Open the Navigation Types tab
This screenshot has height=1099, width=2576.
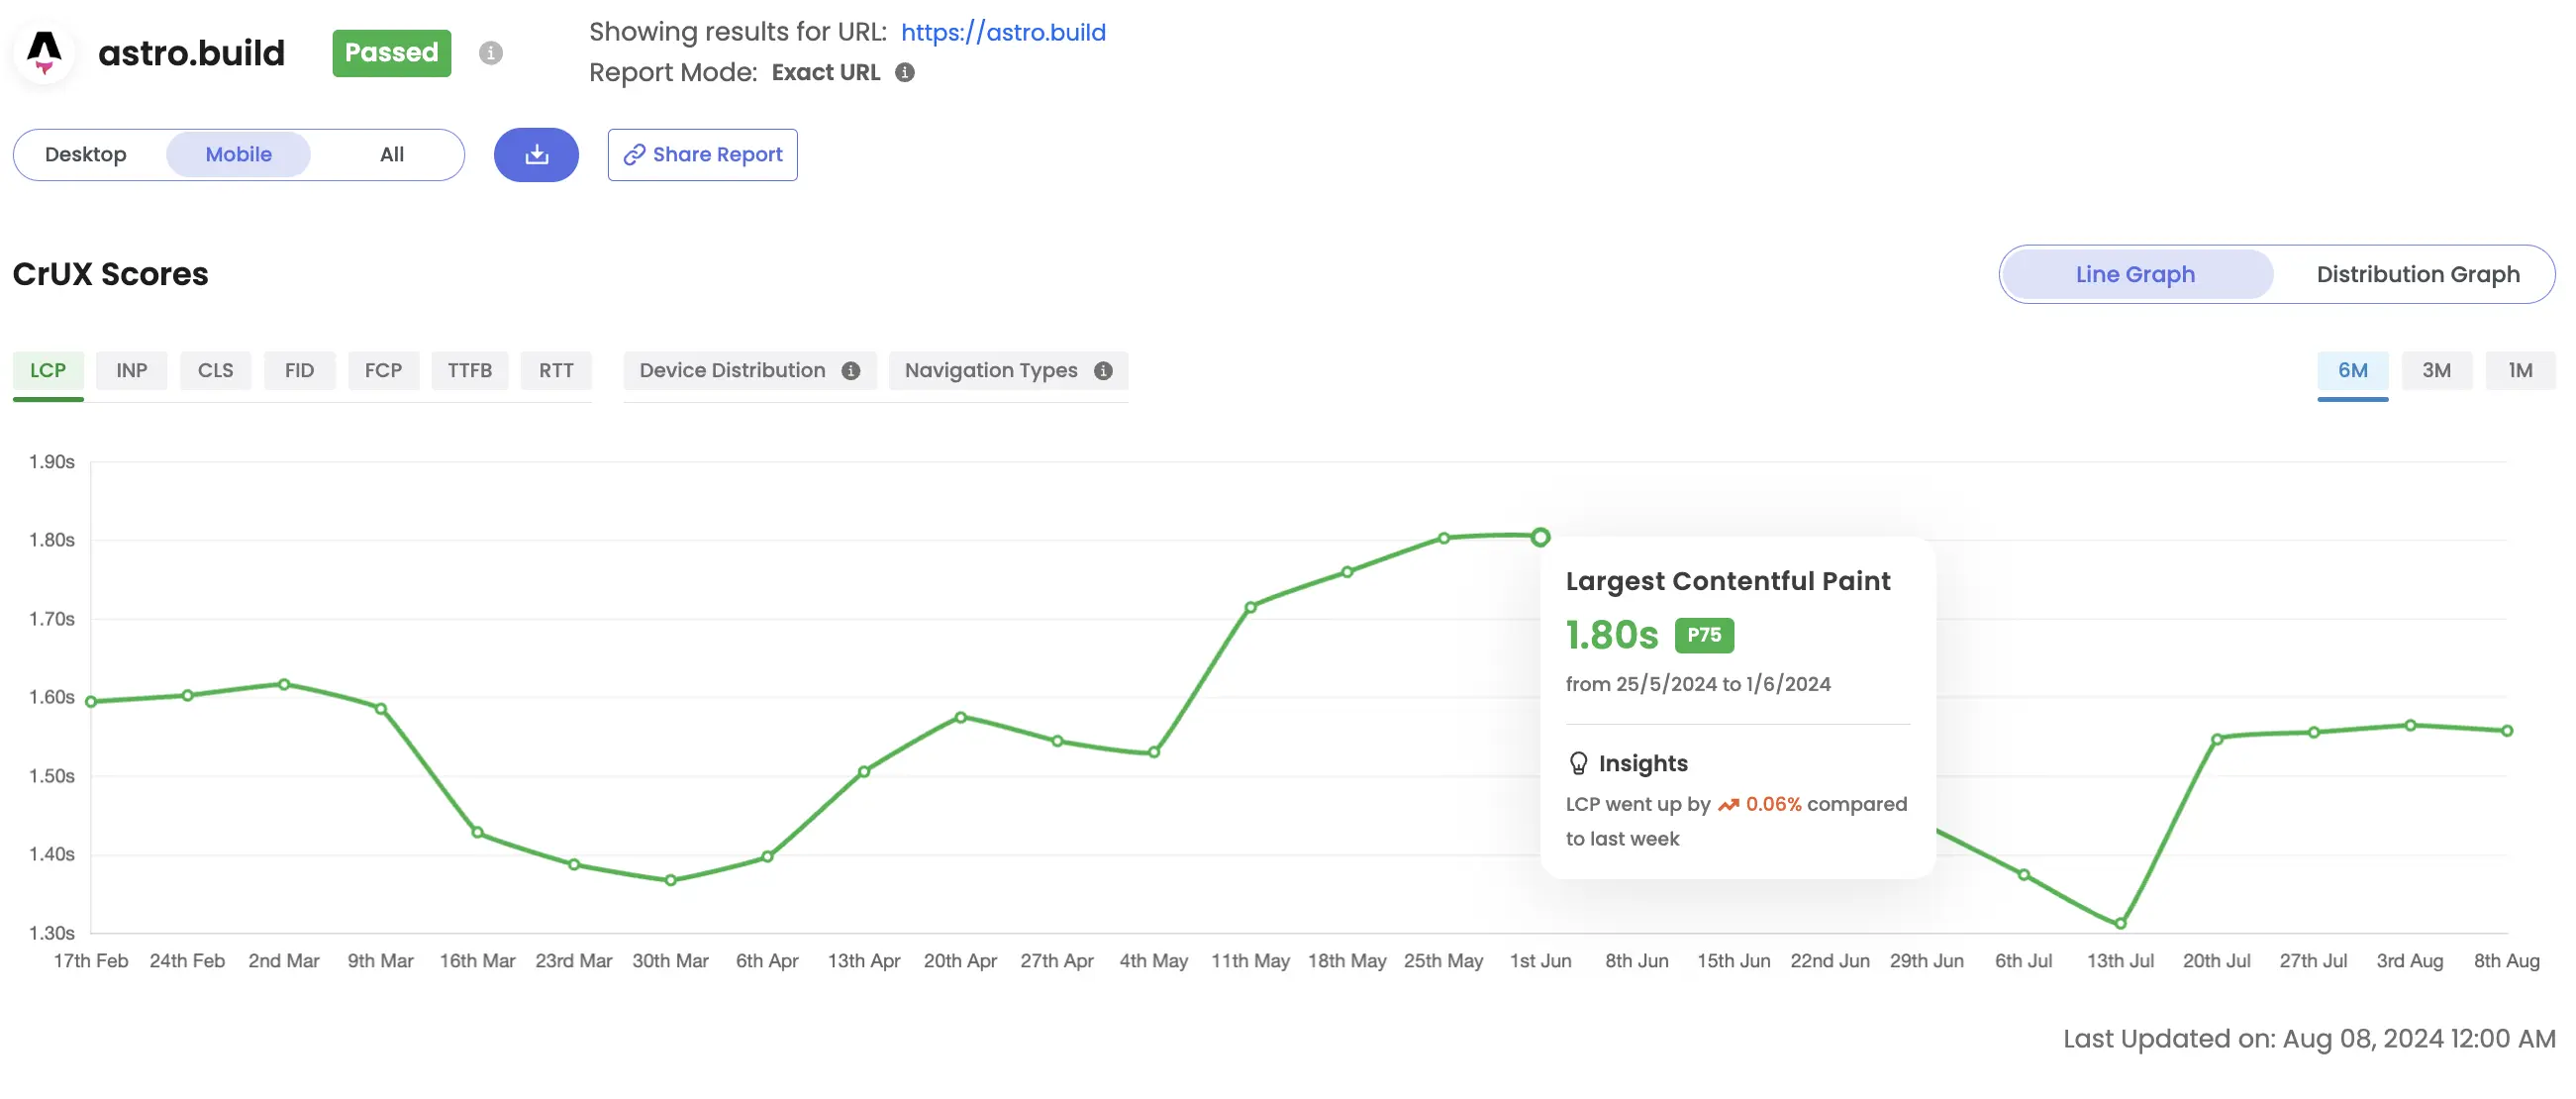click(x=1008, y=371)
